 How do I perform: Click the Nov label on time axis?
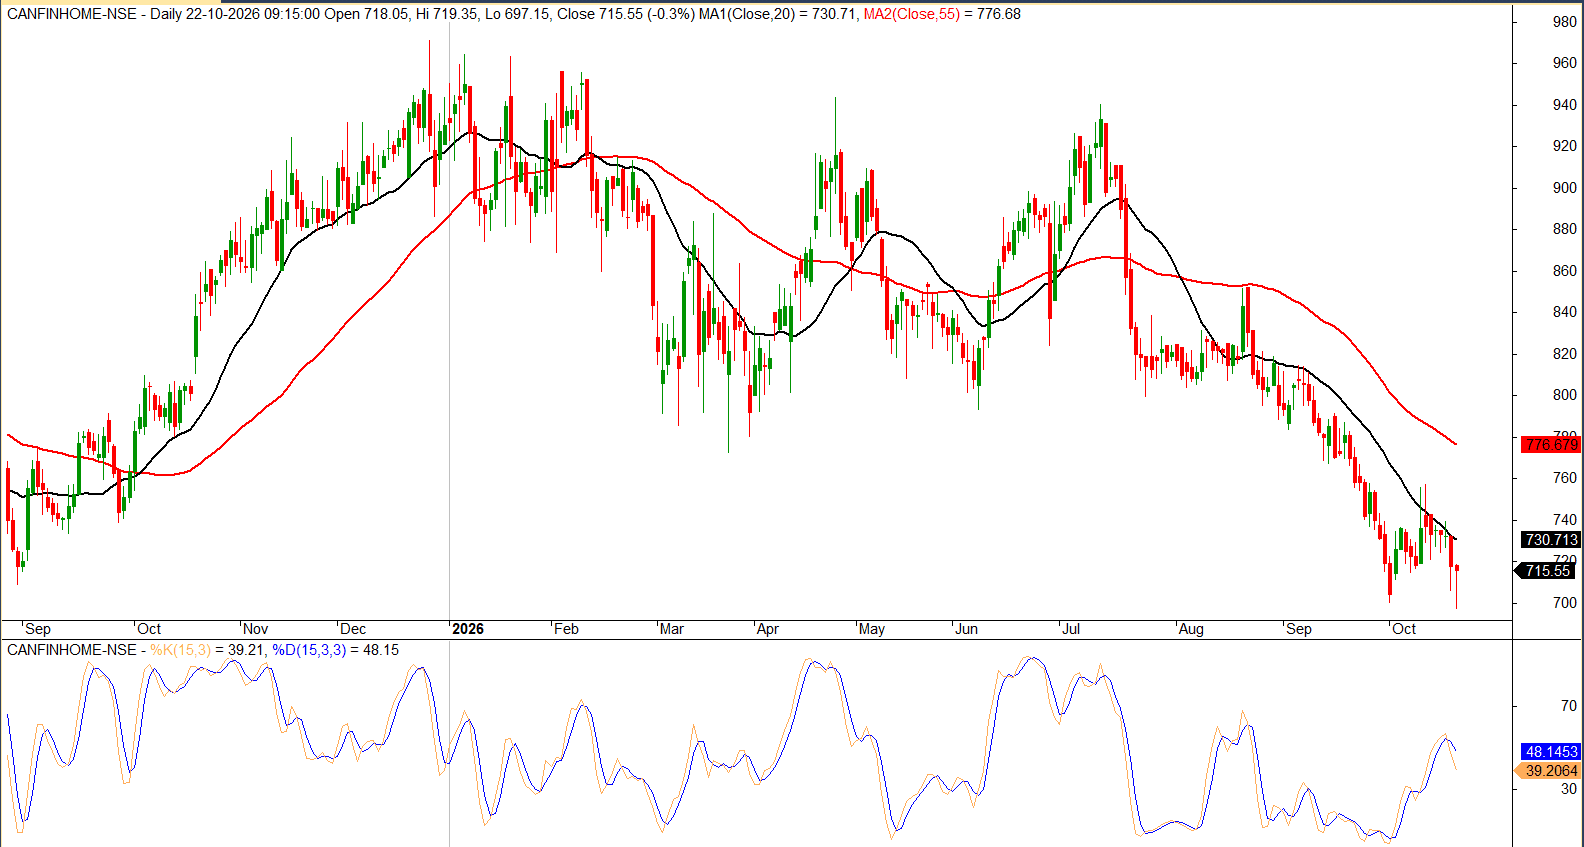(256, 629)
